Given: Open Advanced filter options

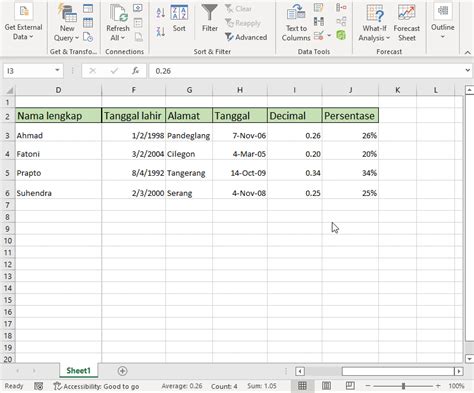Looking at the screenshot, I should [x=246, y=37].
